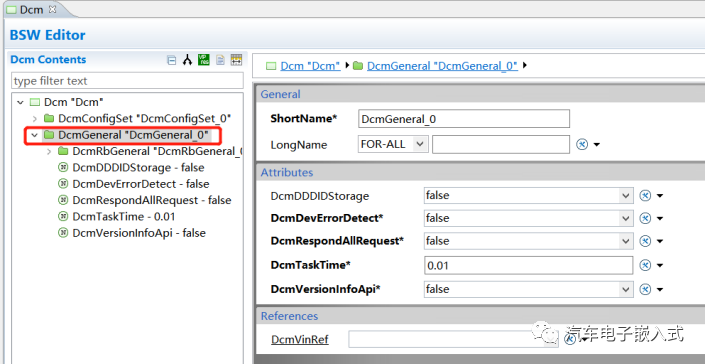Click DcmDDDIDStorage round action icon

[x=645, y=196]
